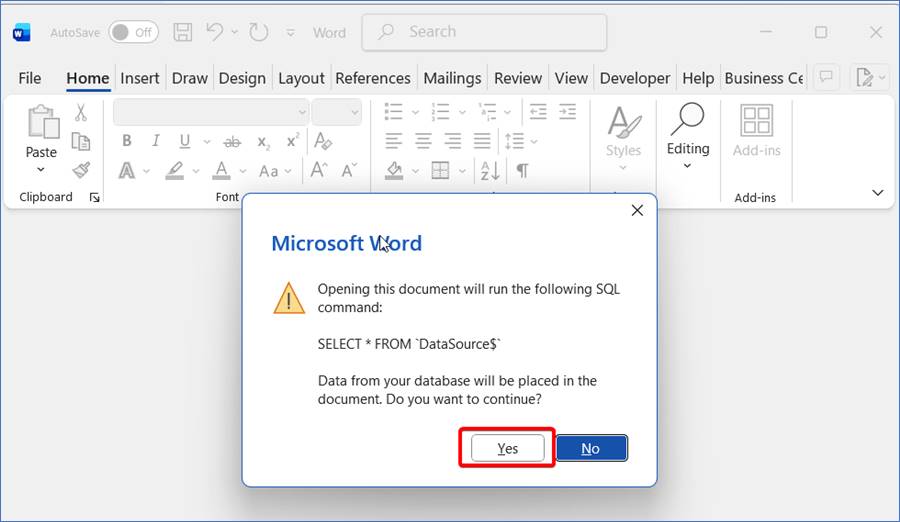Click the Bullets list icon
900x522 pixels.
[x=393, y=112]
